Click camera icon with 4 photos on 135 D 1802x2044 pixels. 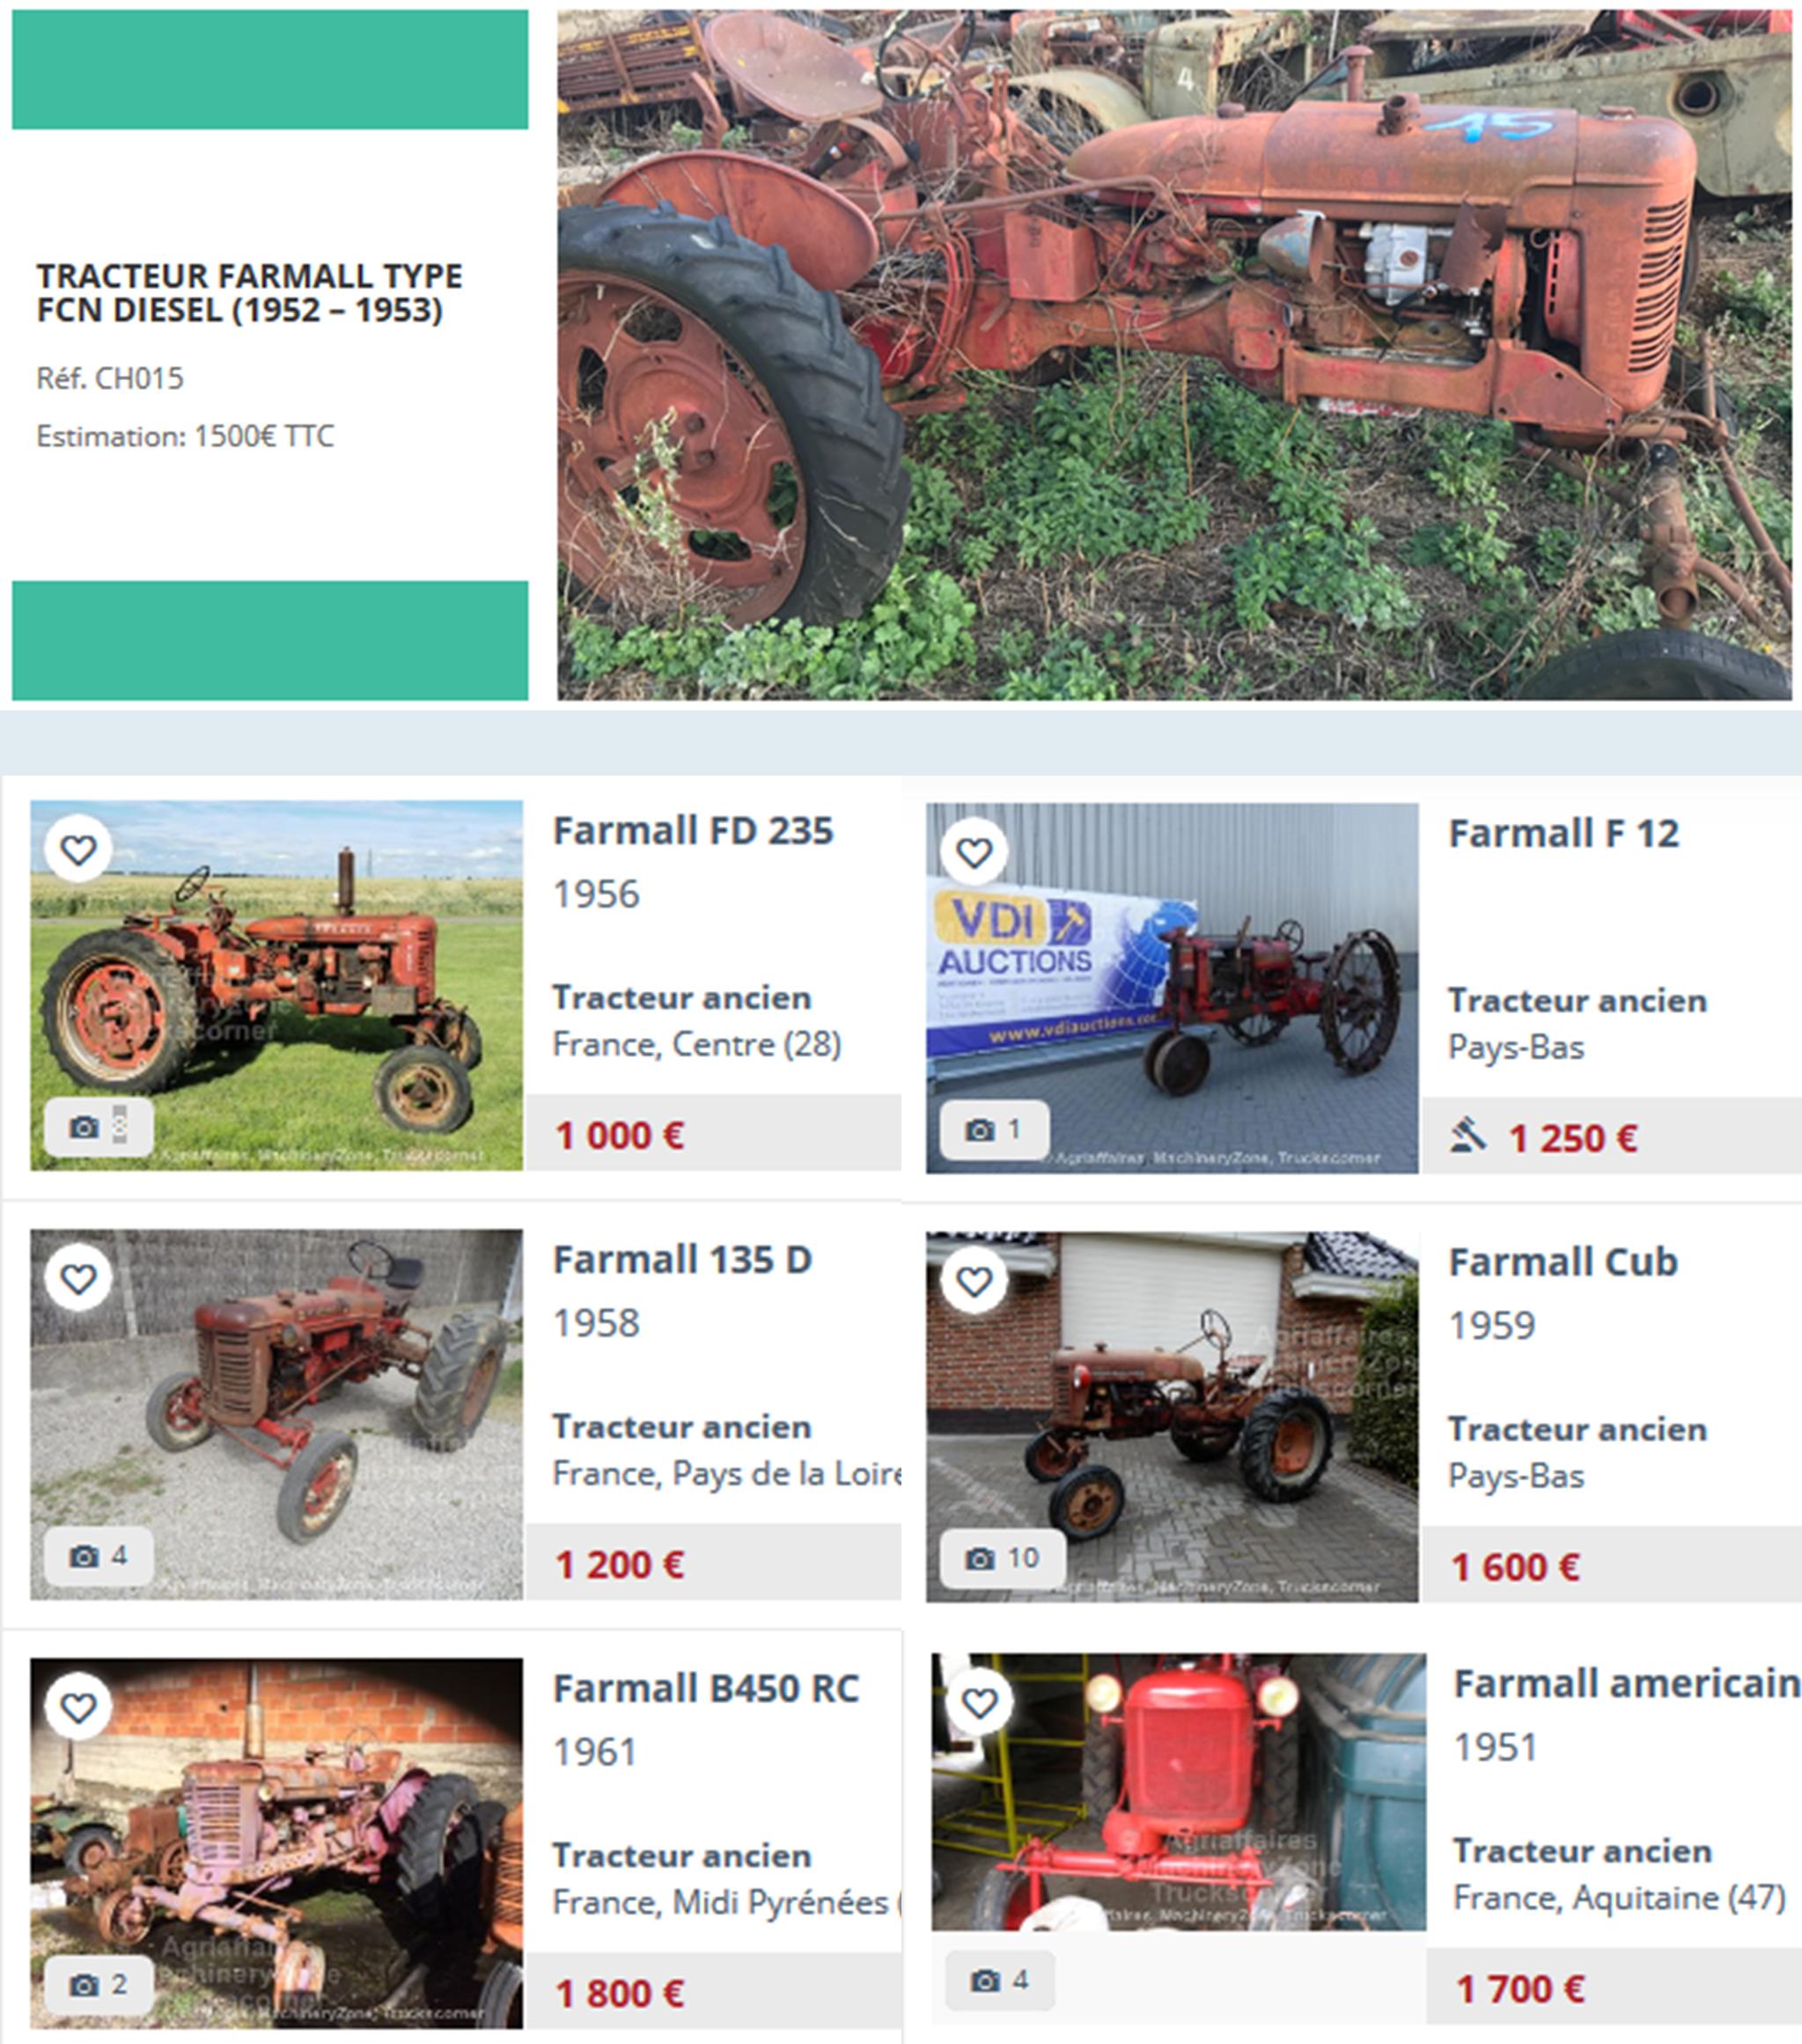pos(84,1556)
